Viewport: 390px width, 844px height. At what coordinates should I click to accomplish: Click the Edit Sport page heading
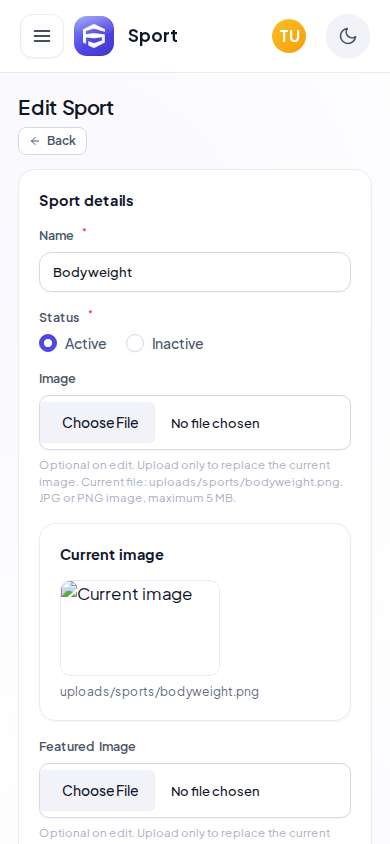pos(66,108)
